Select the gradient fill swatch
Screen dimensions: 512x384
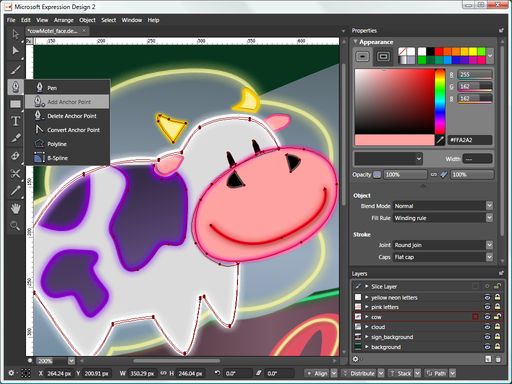click(403, 60)
